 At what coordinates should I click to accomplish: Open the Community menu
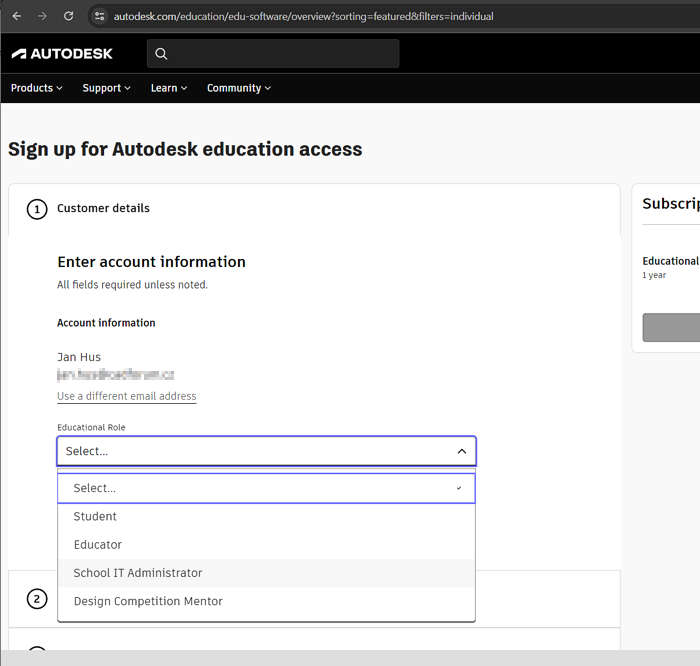tap(239, 88)
